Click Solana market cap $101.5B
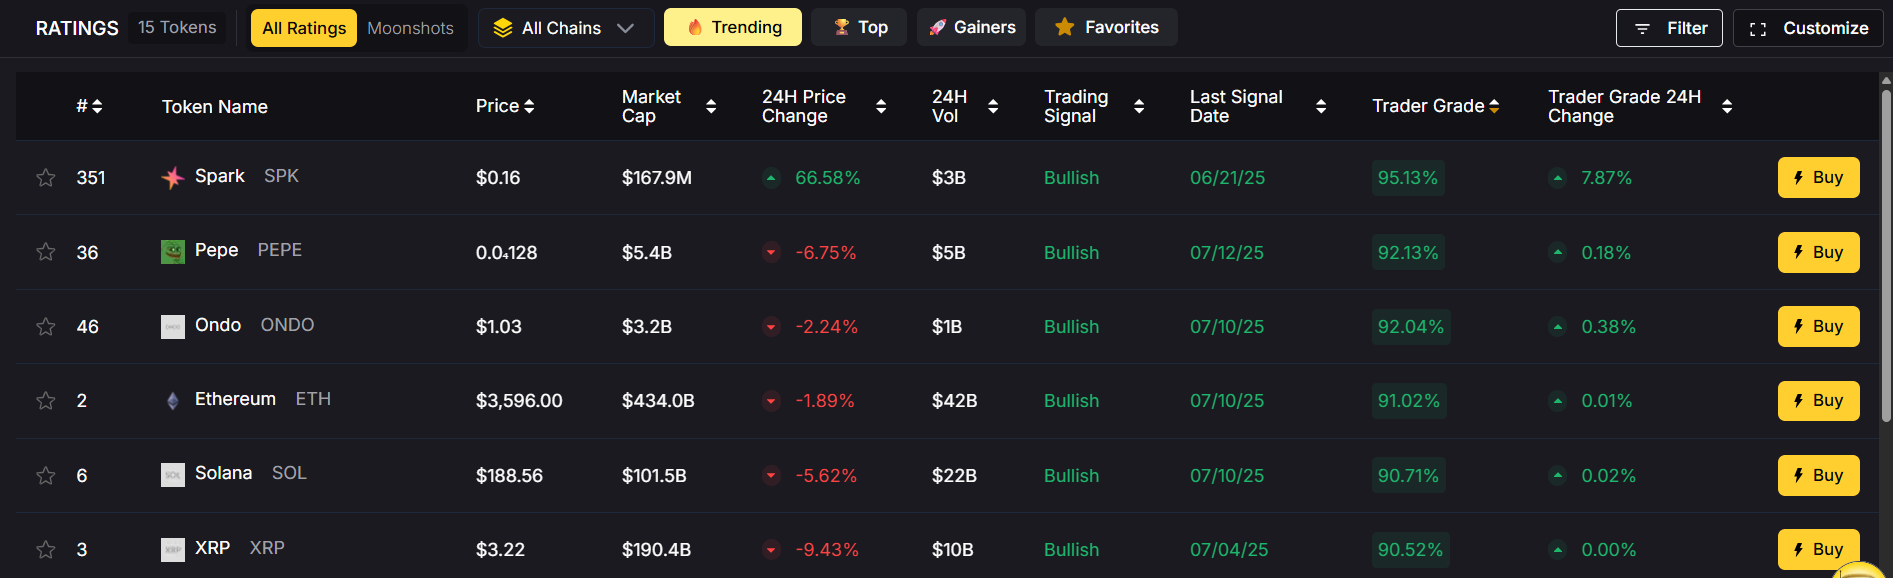Viewport: 1893px width, 578px height. (654, 476)
